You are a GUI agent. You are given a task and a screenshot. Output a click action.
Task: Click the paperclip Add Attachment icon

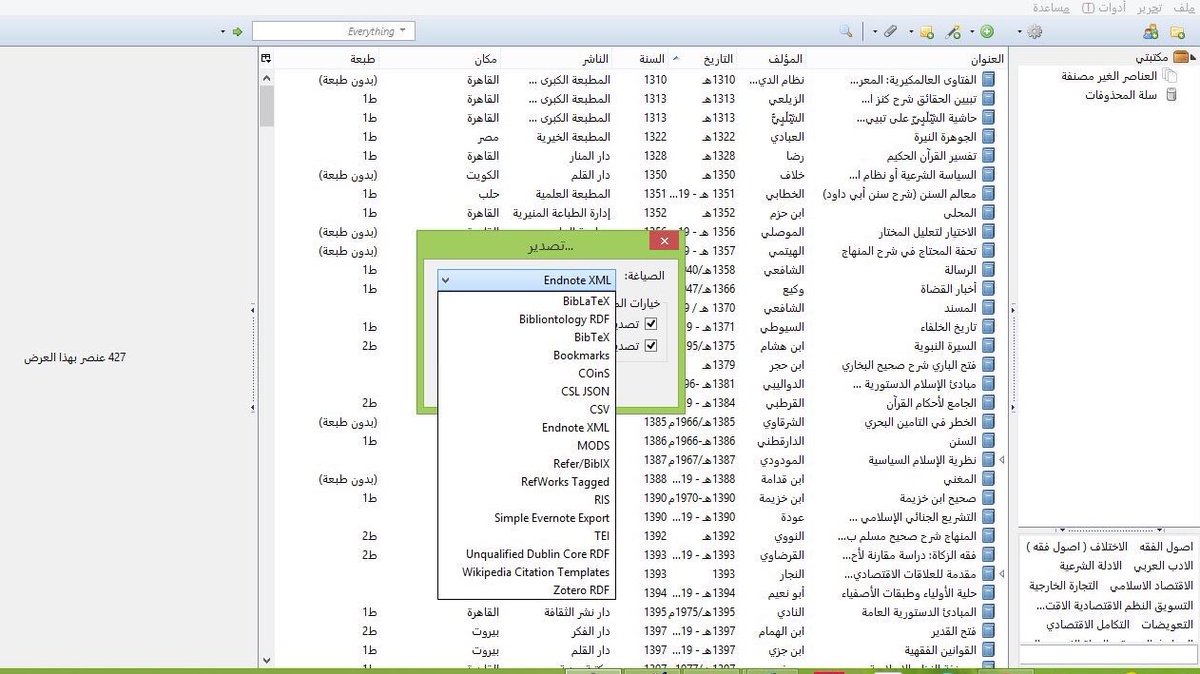[890, 31]
